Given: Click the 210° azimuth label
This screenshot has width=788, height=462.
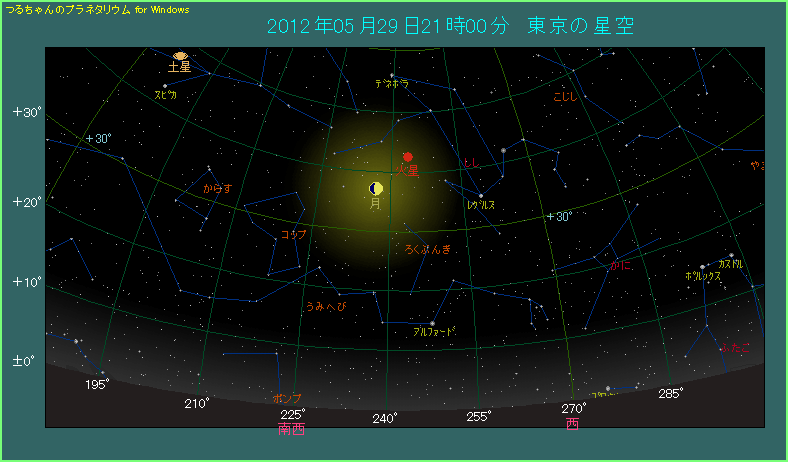Looking at the screenshot, I should pyautogui.click(x=196, y=403).
